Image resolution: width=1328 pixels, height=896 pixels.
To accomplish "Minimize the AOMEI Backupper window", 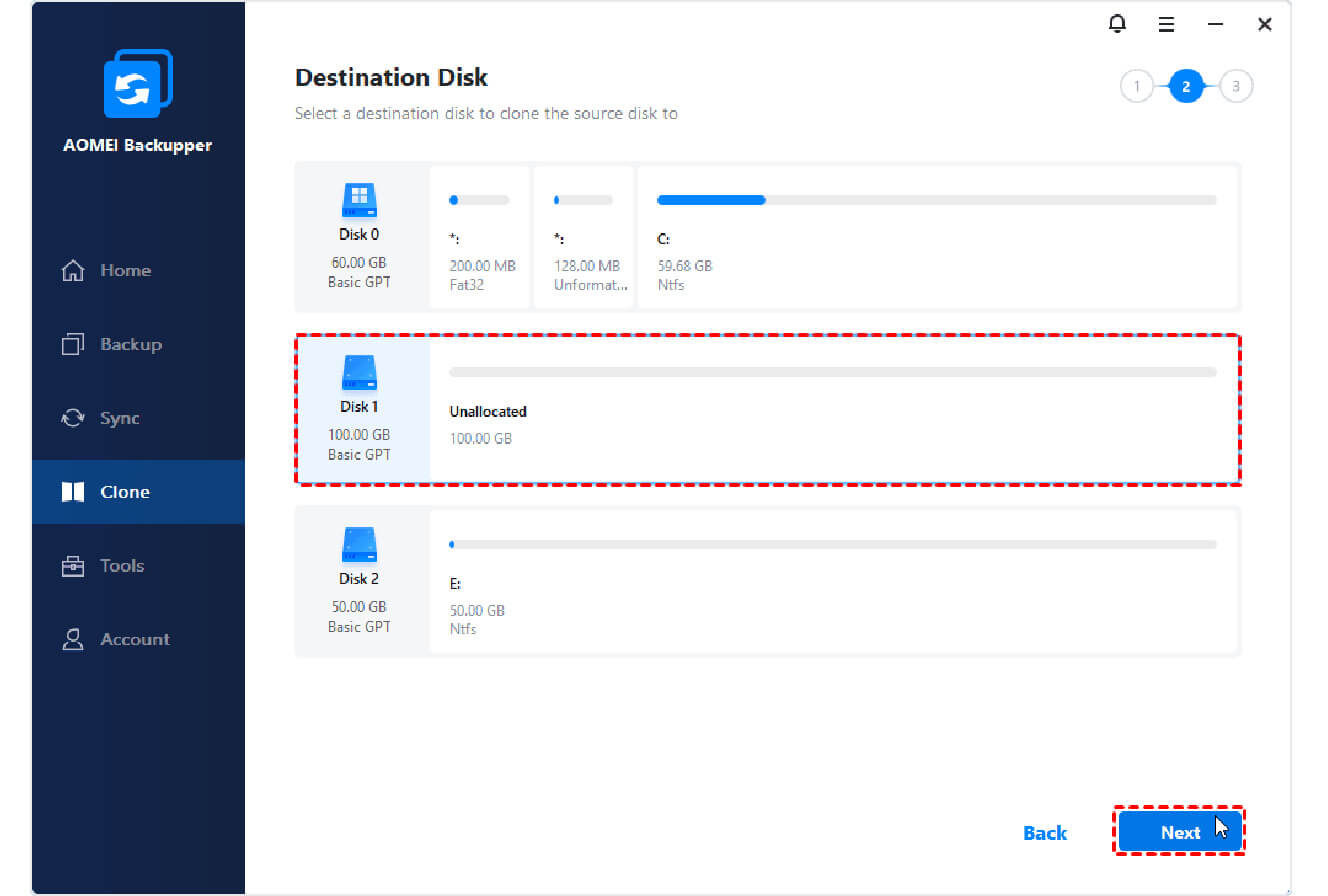I will 1215,25.
